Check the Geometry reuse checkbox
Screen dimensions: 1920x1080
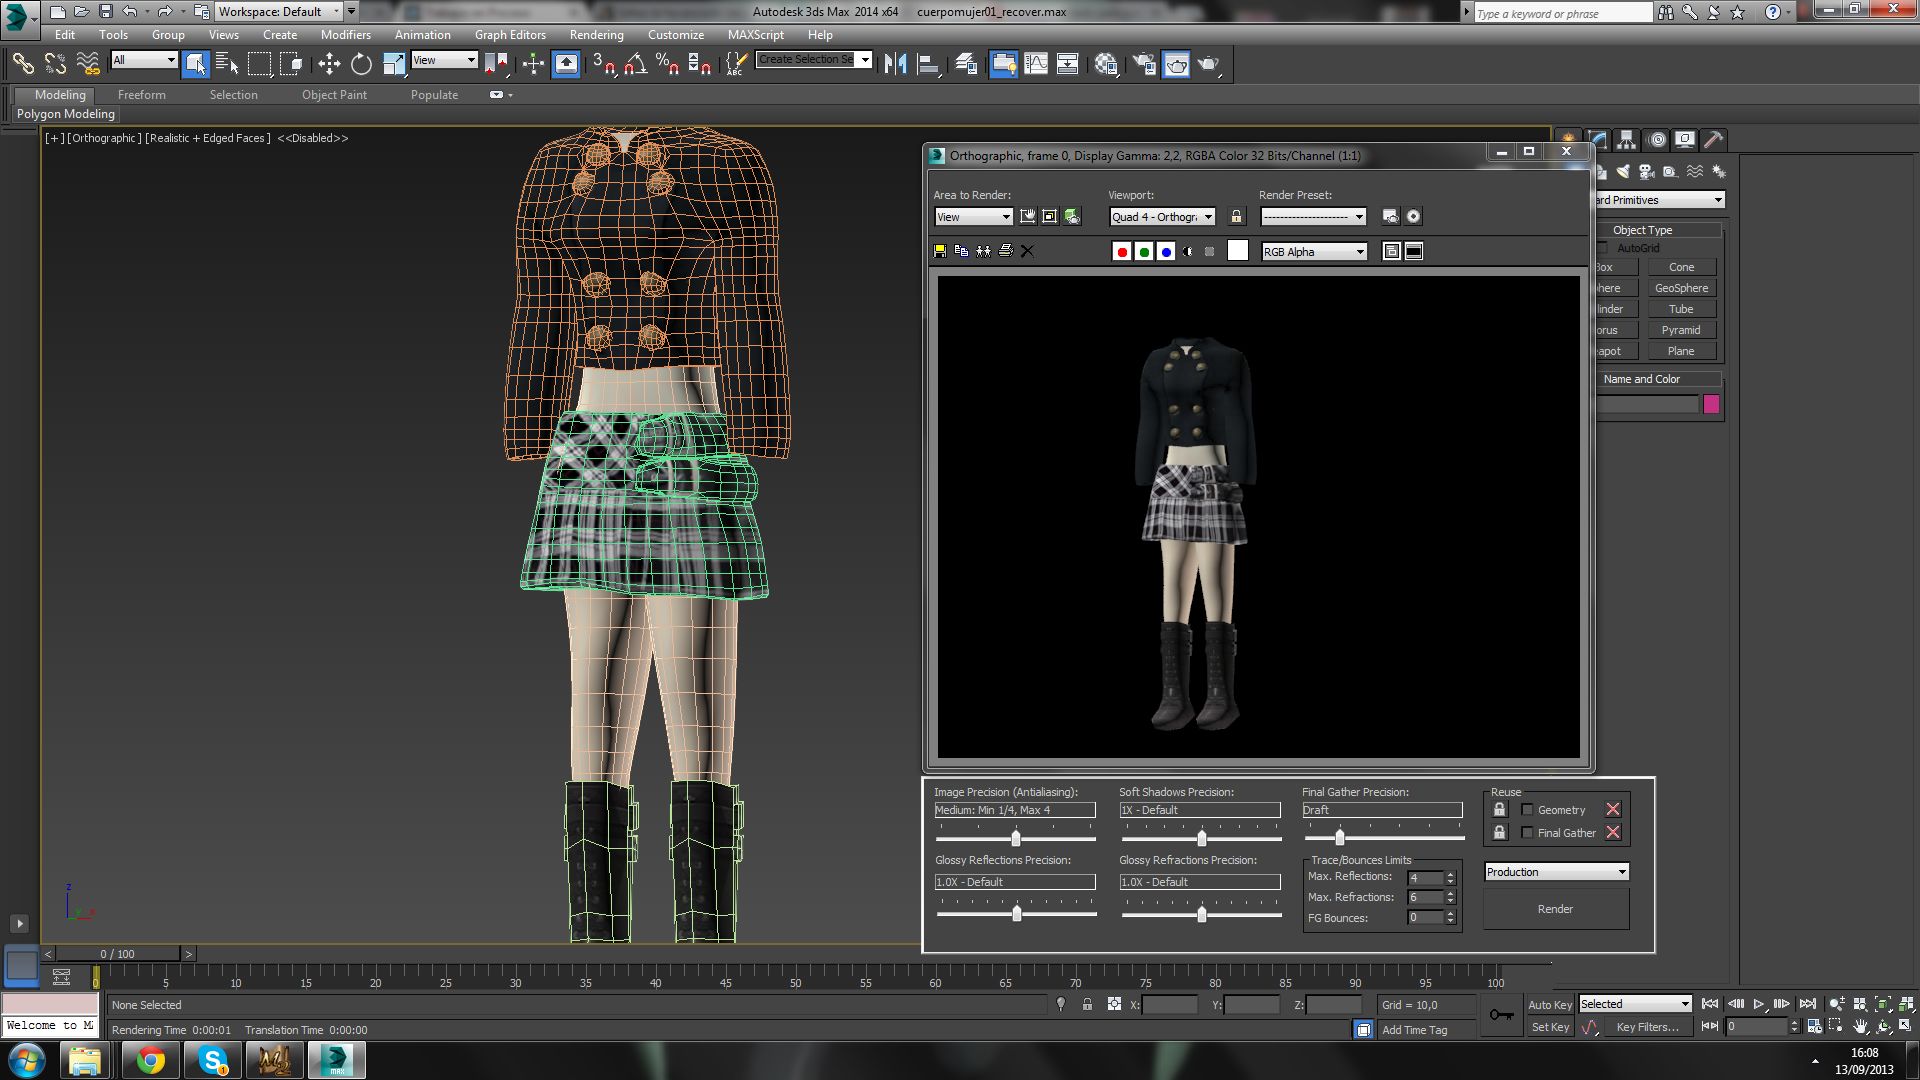click(x=1527, y=810)
